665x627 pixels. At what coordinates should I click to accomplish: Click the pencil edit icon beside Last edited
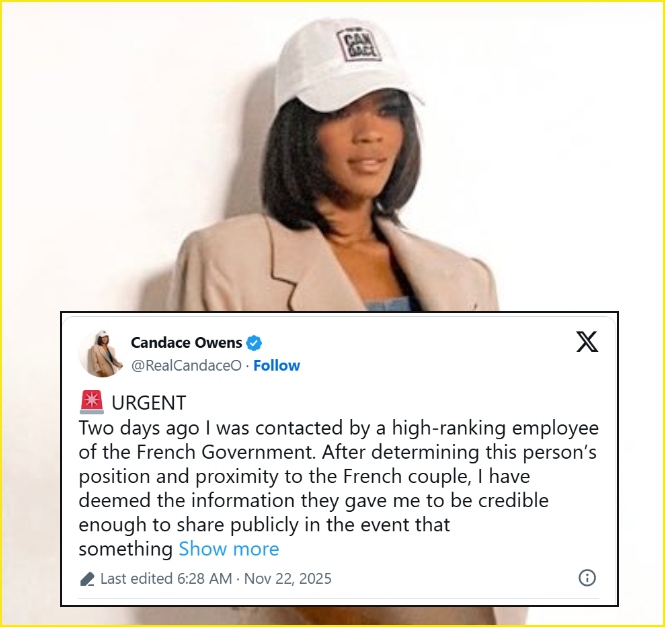87,579
